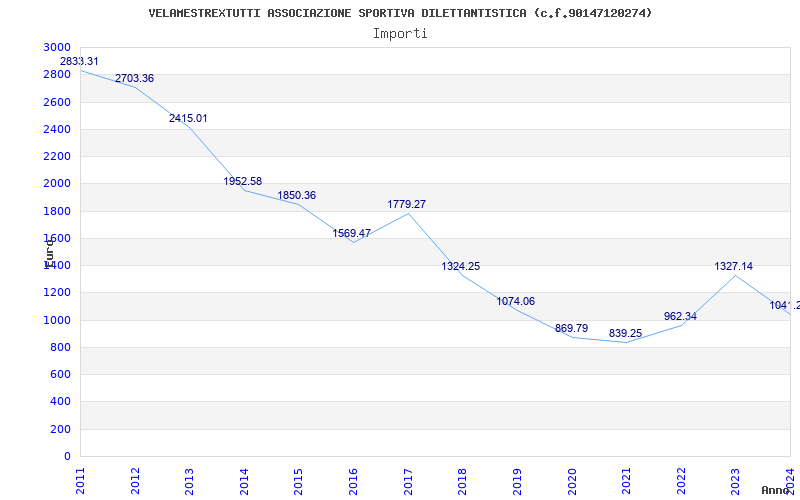Click the 2800 y-axis tick label
This screenshot has height=500, width=800.
coord(57,74)
